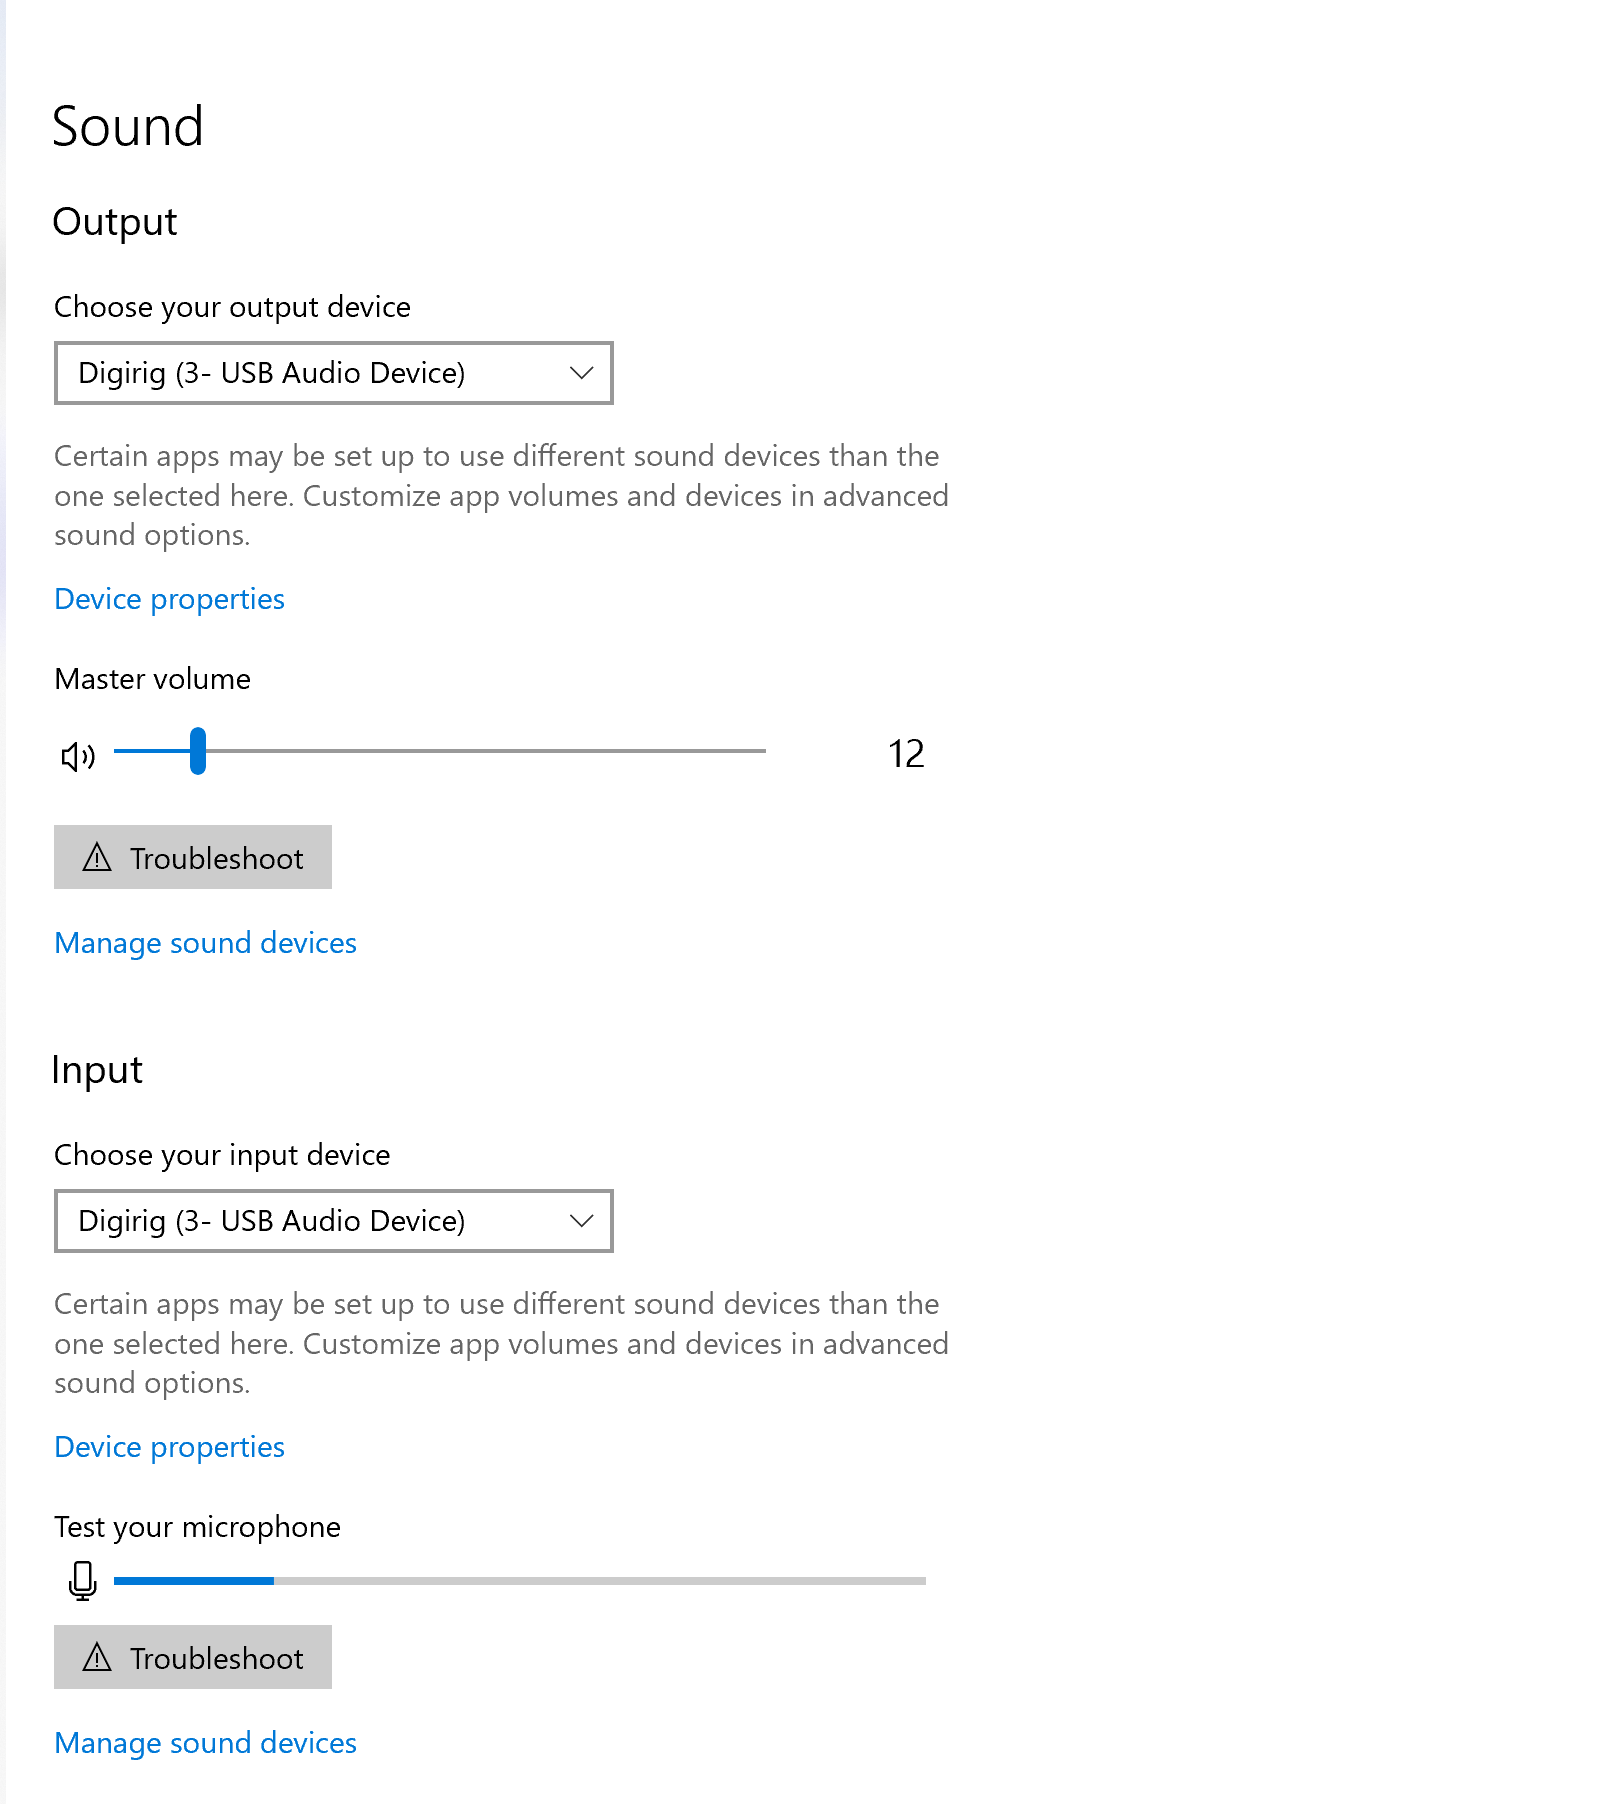Click the chevron arrow of the output device selector
The width and height of the screenshot is (1605, 1804).
(x=581, y=373)
